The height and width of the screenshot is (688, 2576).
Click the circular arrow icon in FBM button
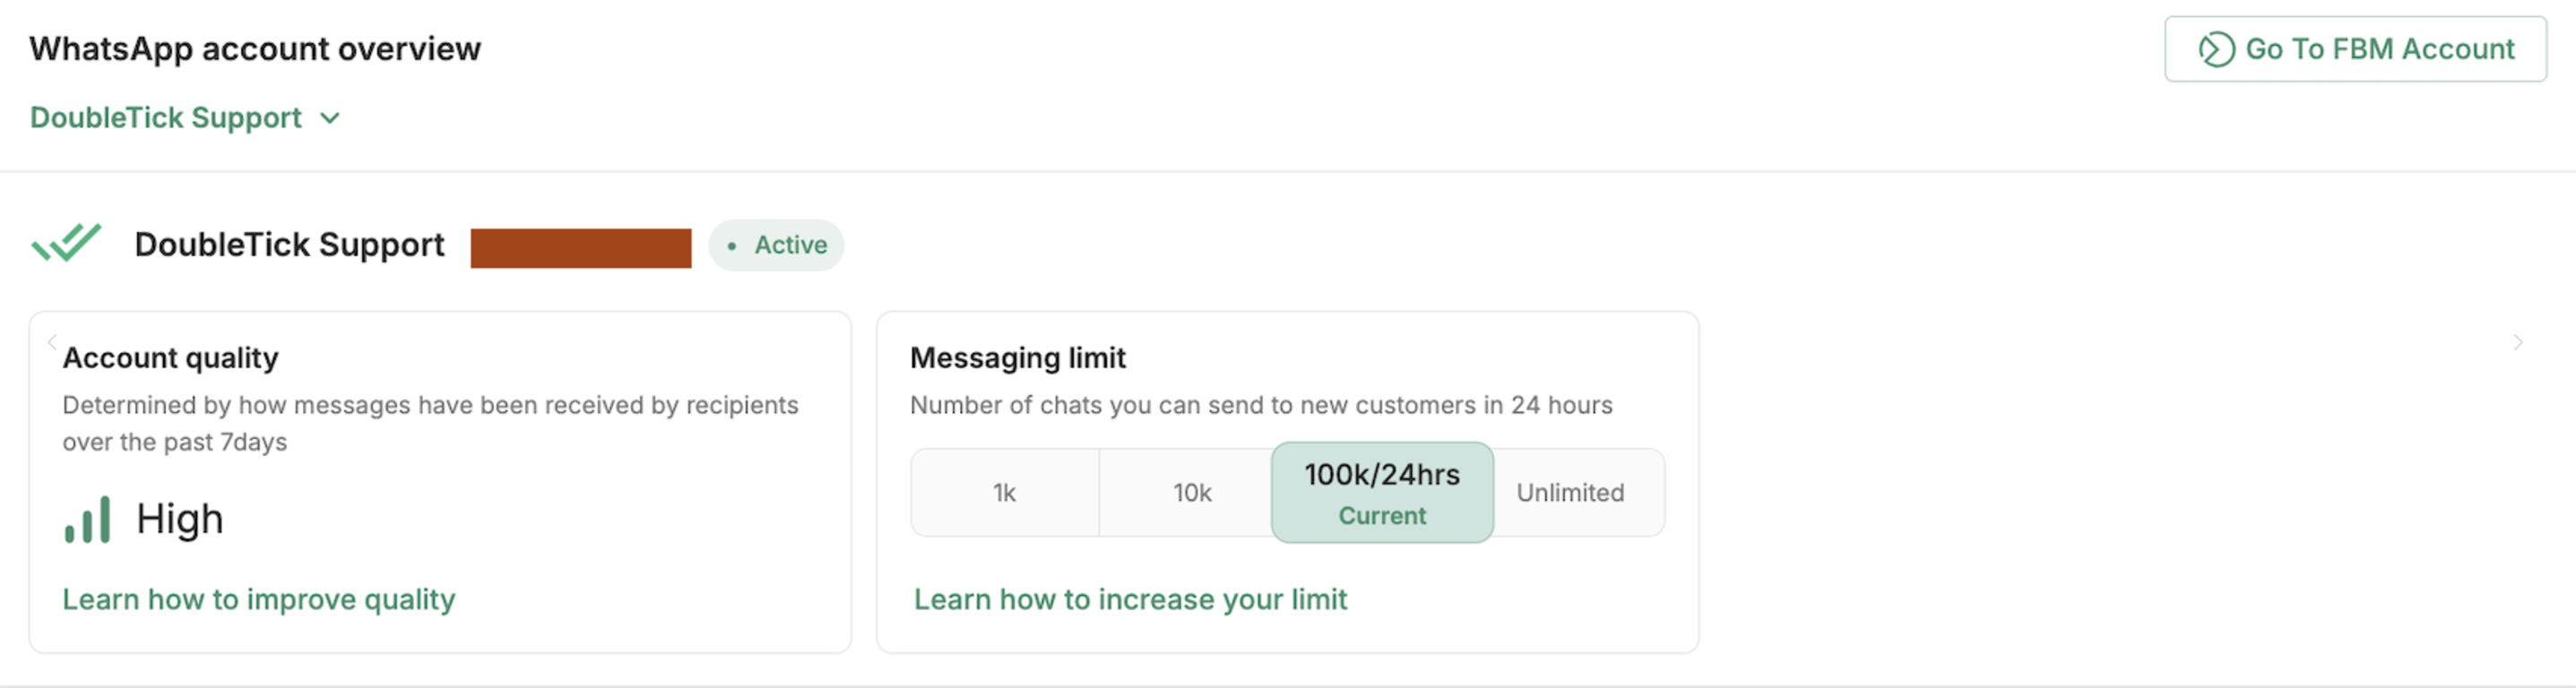[2216, 49]
